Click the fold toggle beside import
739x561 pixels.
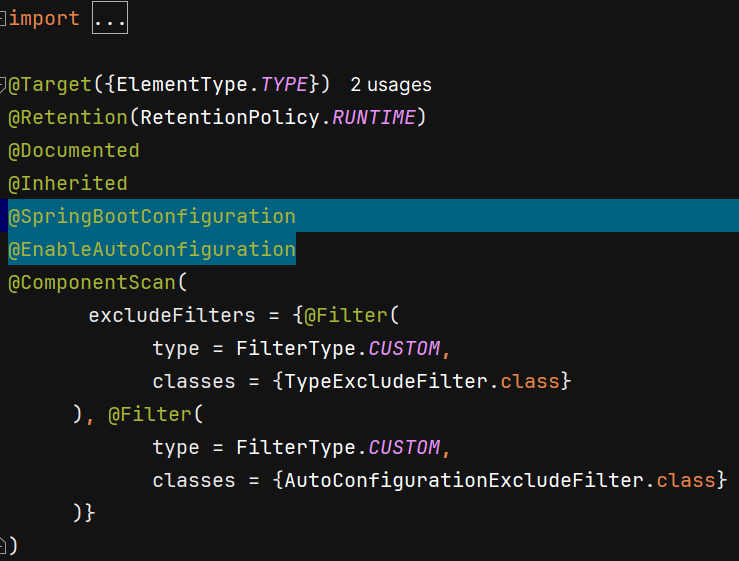coord(2,18)
